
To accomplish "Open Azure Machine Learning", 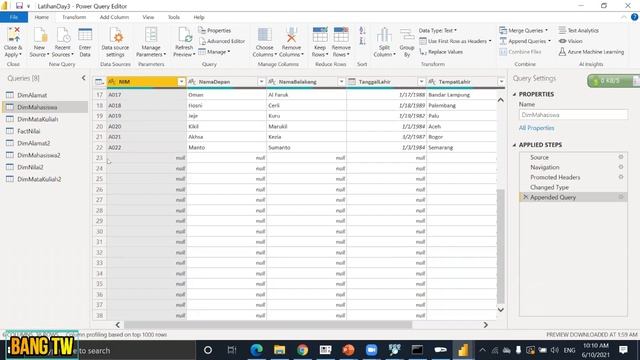I will coord(591,52).
